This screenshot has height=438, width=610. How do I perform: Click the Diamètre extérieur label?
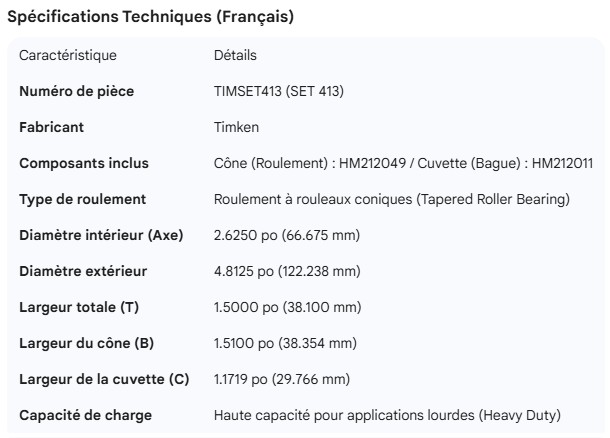pos(84,271)
